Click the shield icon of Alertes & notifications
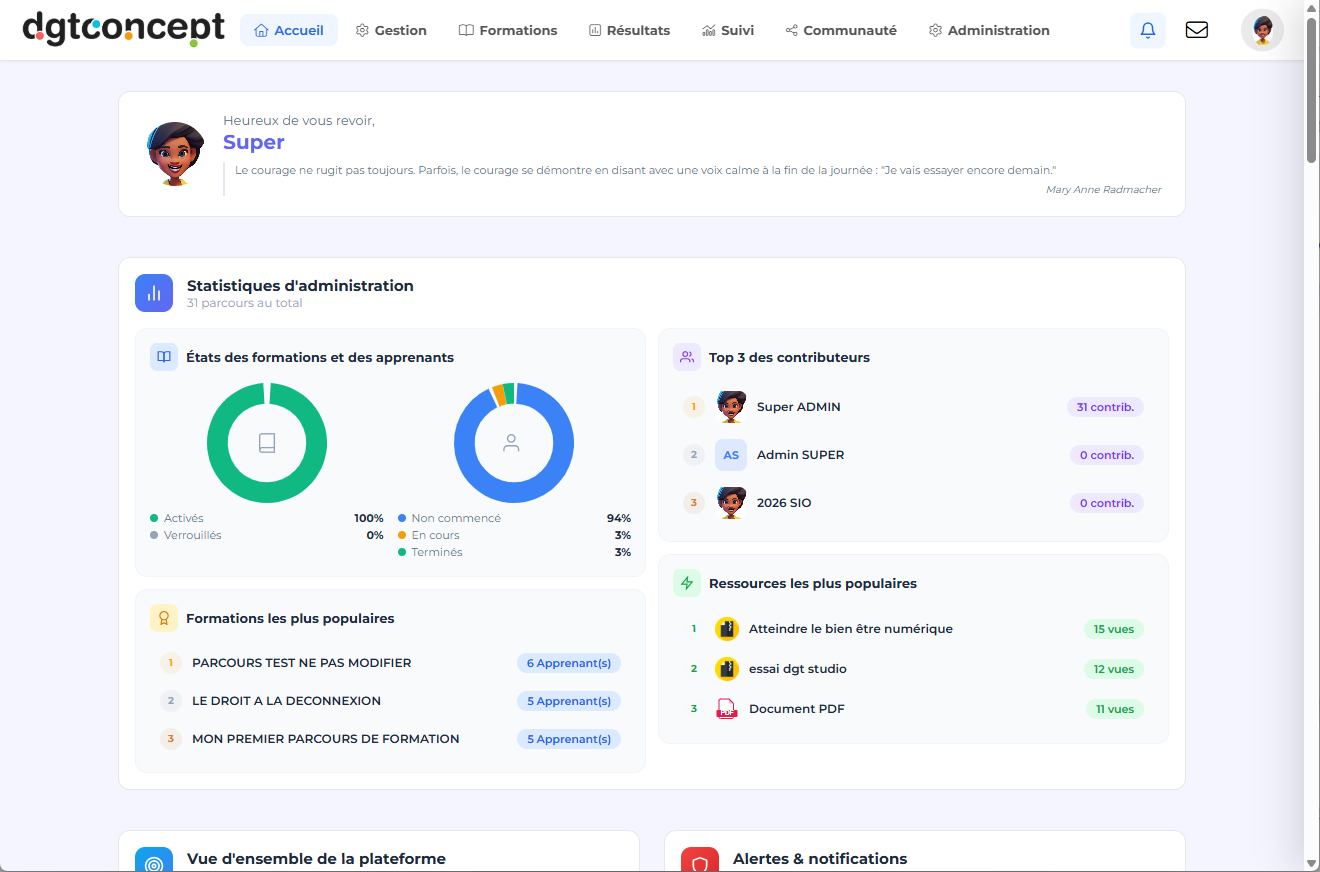The width and height of the screenshot is (1320, 872). pyautogui.click(x=700, y=860)
